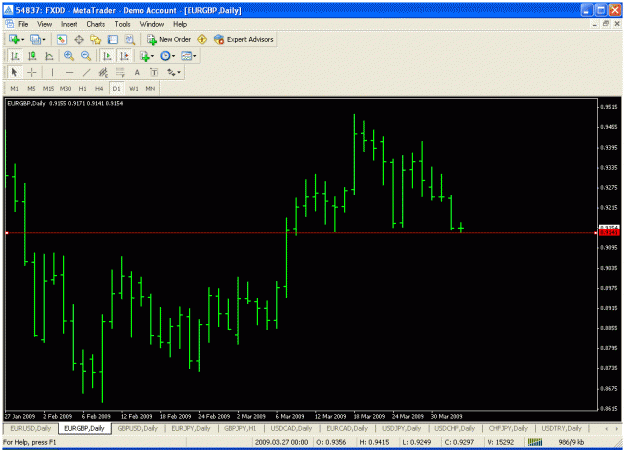Switch to the GBPJPY,H1 chart tab
This screenshot has height=450, width=625.
pos(240,428)
